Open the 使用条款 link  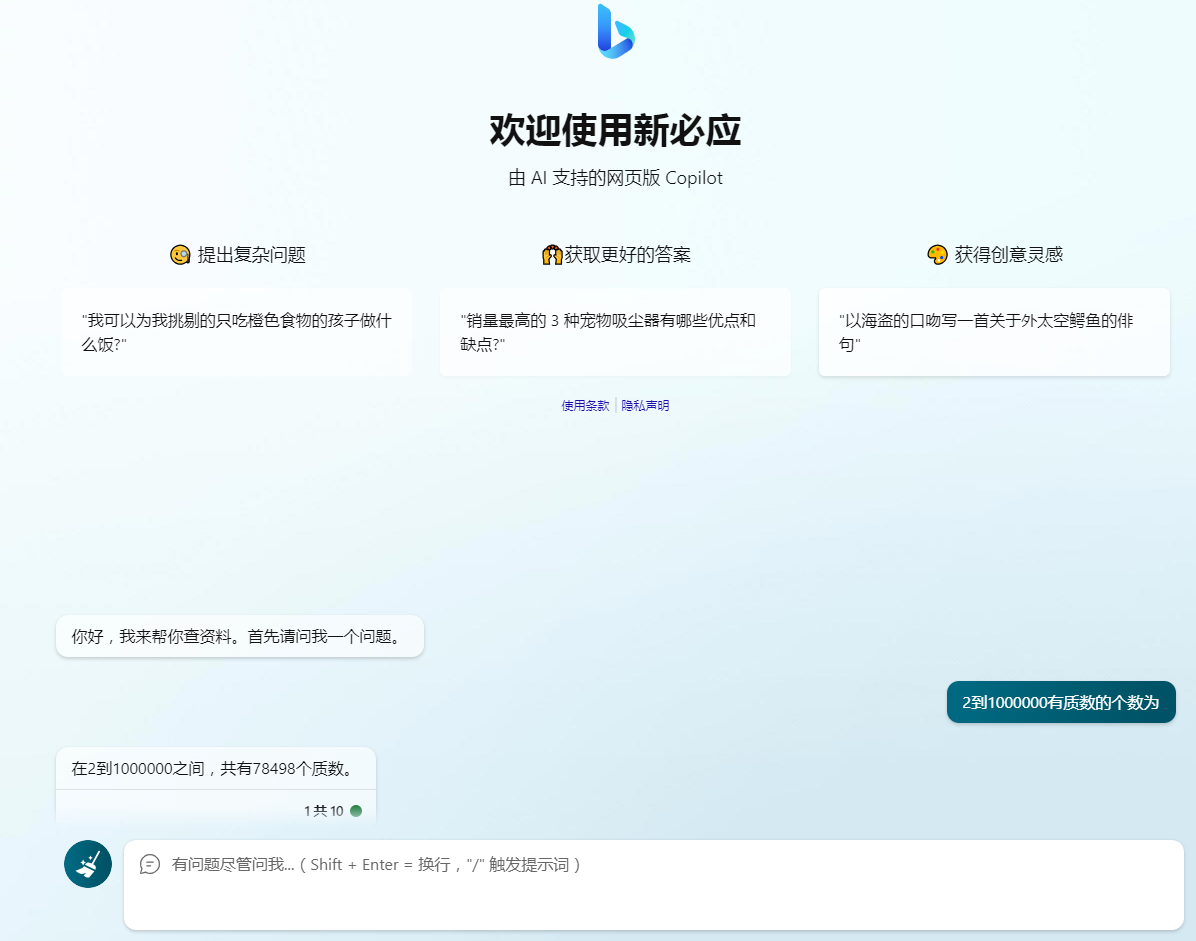pyautogui.click(x=585, y=405)
